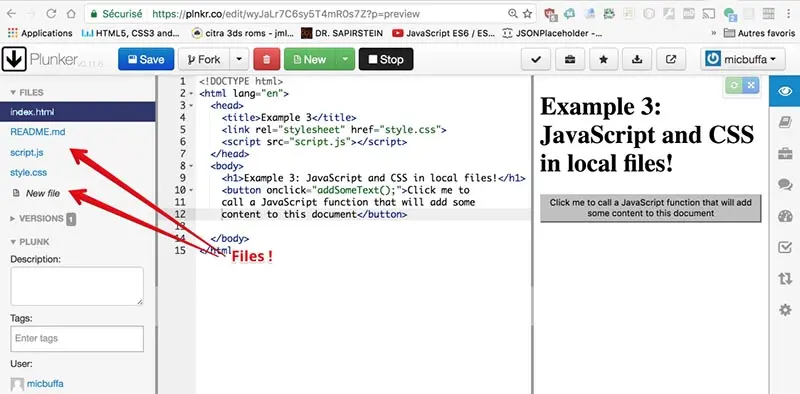Open the Fork dropdown arrow
Image resolution: width=800 pixels, height=394 pixels.
[239, 59]
